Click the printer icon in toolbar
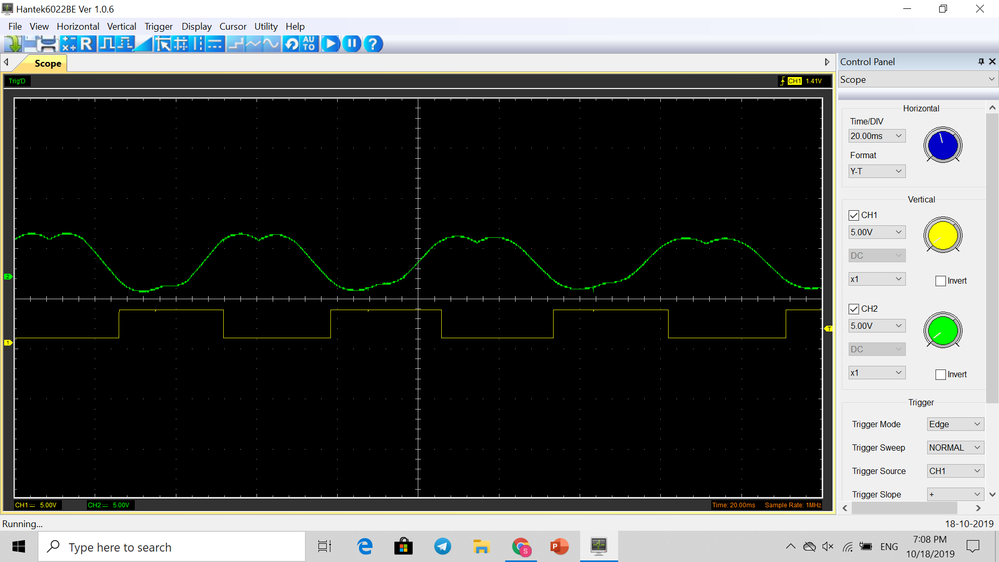The width and height of the screenshot is (999, 562). 48,43
